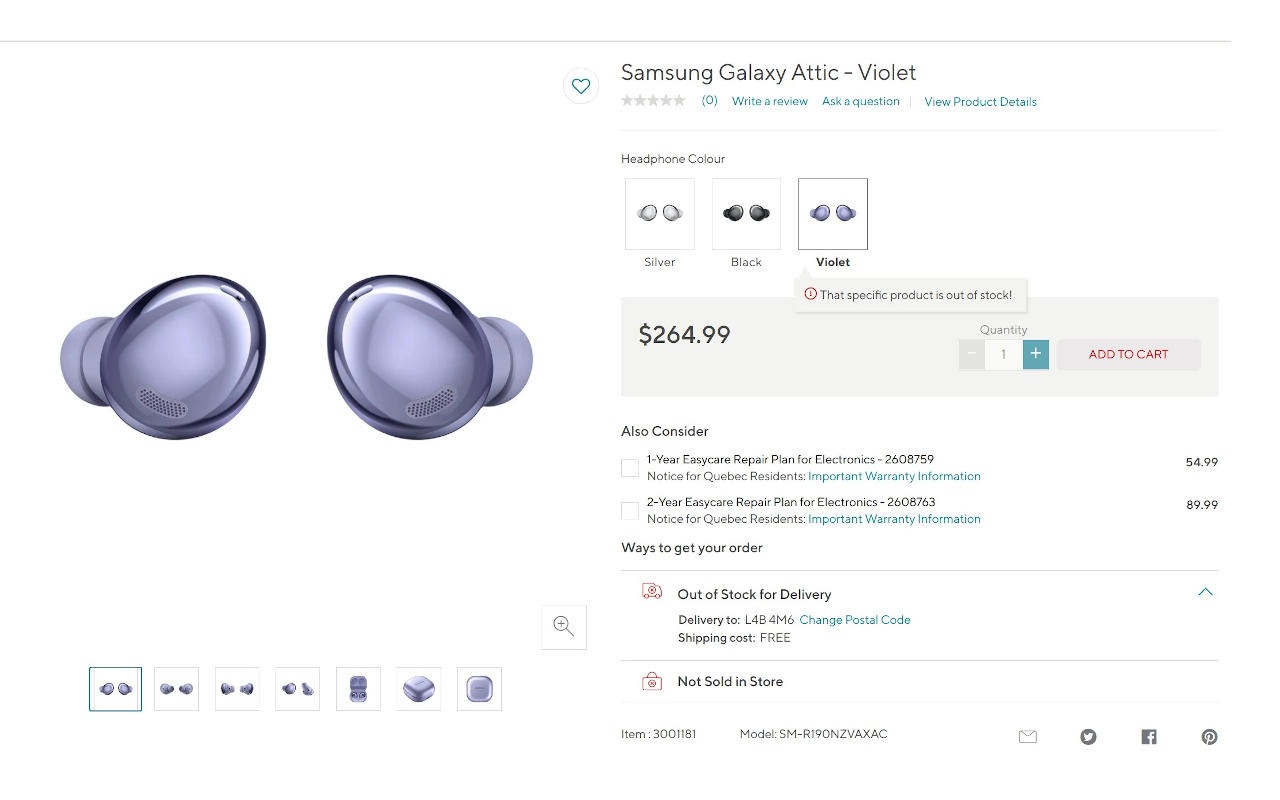This screenshot has height=800, width=1280.
Task: Collapse the Out of Stock for Delivery section
Action: (1205, 592)
